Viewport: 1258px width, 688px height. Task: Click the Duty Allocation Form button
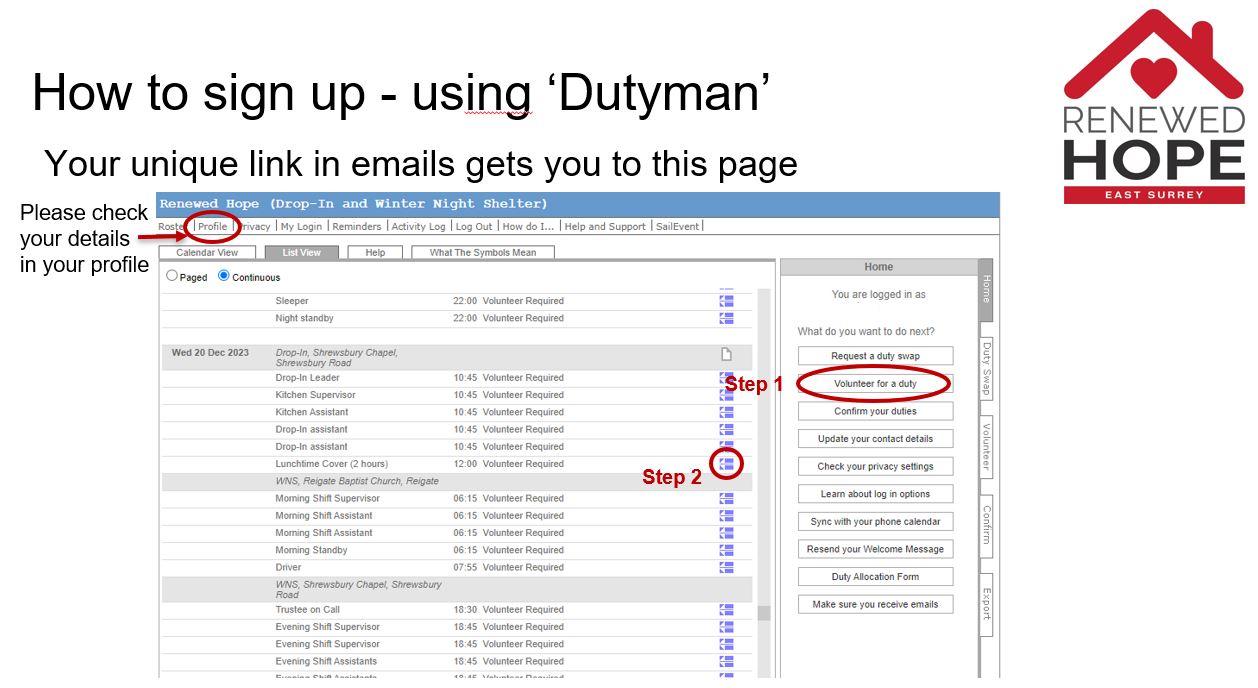tap(875, 577)
